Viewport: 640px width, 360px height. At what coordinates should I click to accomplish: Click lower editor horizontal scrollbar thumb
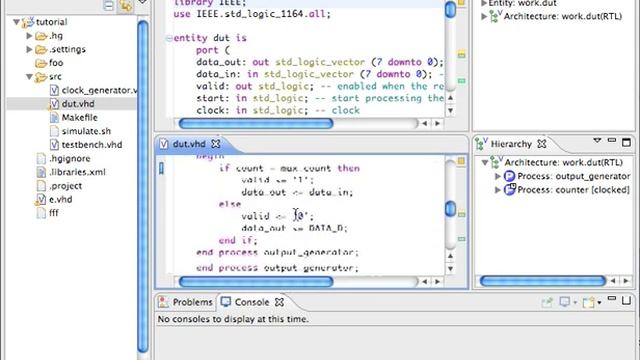tap(256, 281)
